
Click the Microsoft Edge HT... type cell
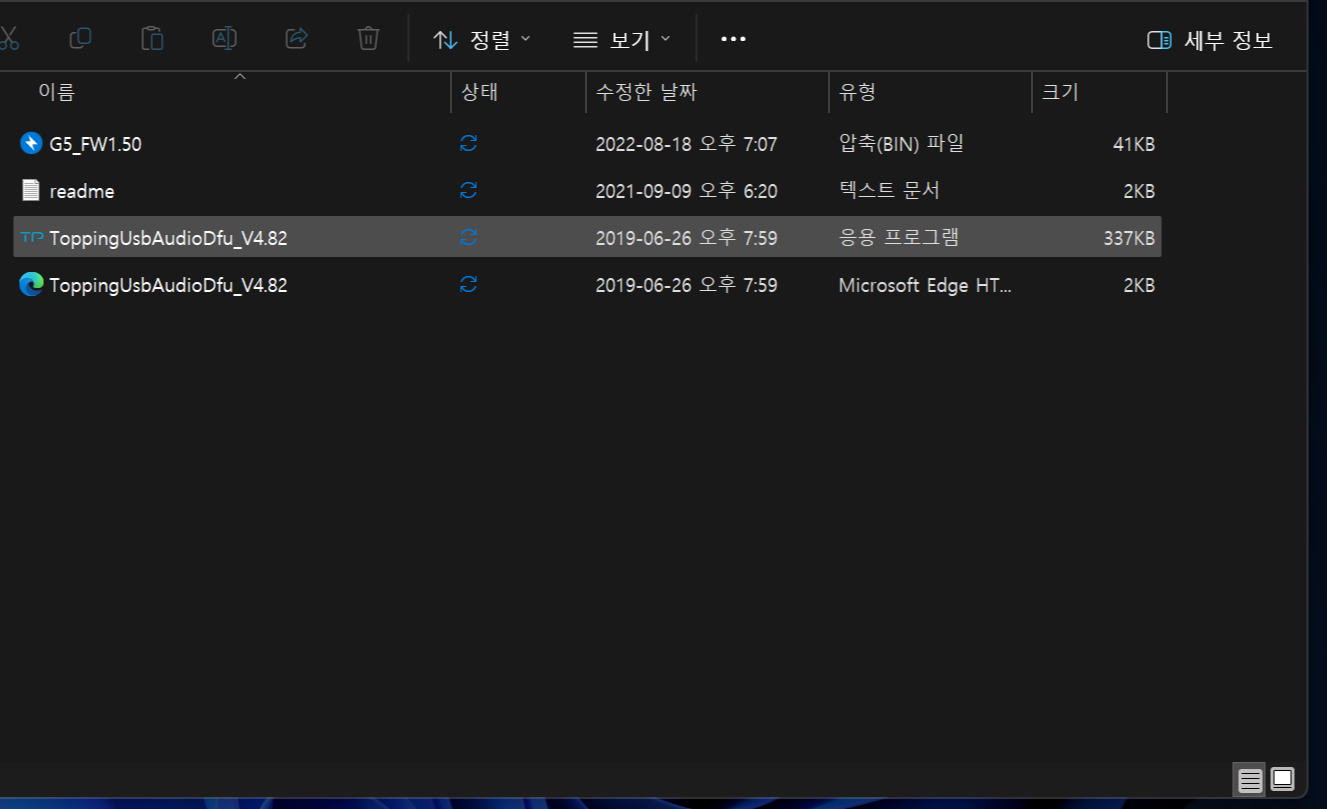click(925, 285)
